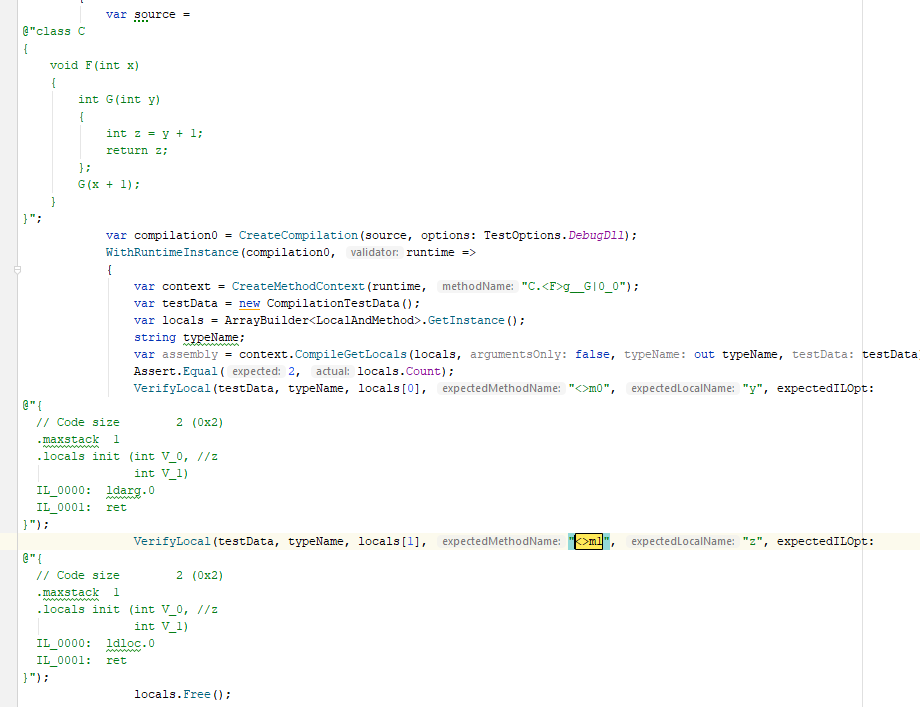
Task: Click the validator: parameter hint
Action: pos(374,252)
